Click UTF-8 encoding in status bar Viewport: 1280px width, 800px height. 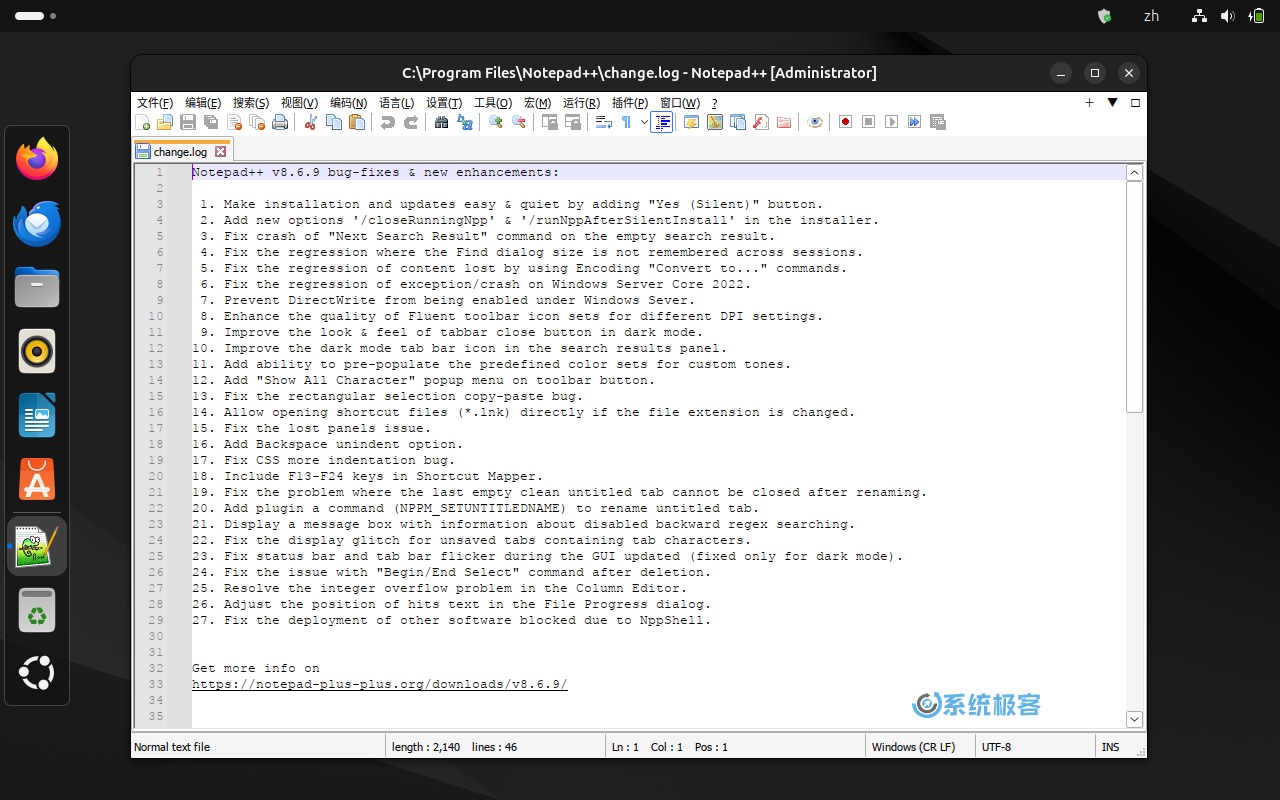[x=997, y=747]
